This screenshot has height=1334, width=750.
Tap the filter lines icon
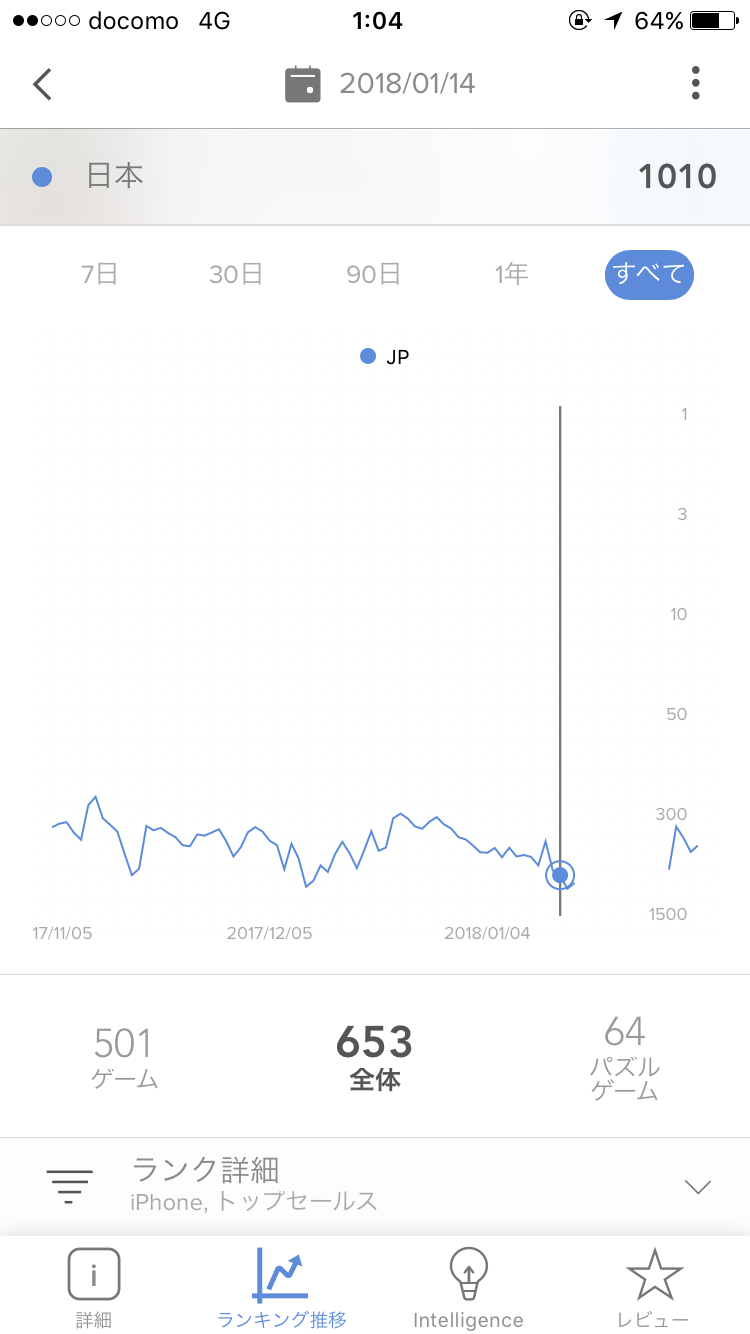[x=69, y=1186]
